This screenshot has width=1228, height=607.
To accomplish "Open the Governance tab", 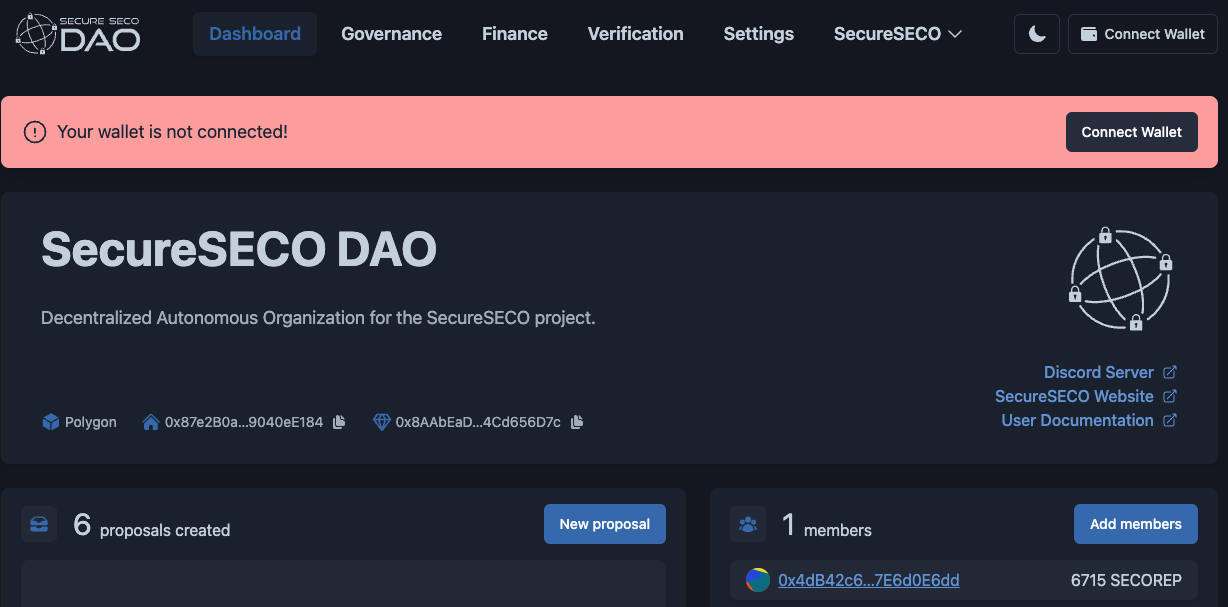I will coord(391,34).
